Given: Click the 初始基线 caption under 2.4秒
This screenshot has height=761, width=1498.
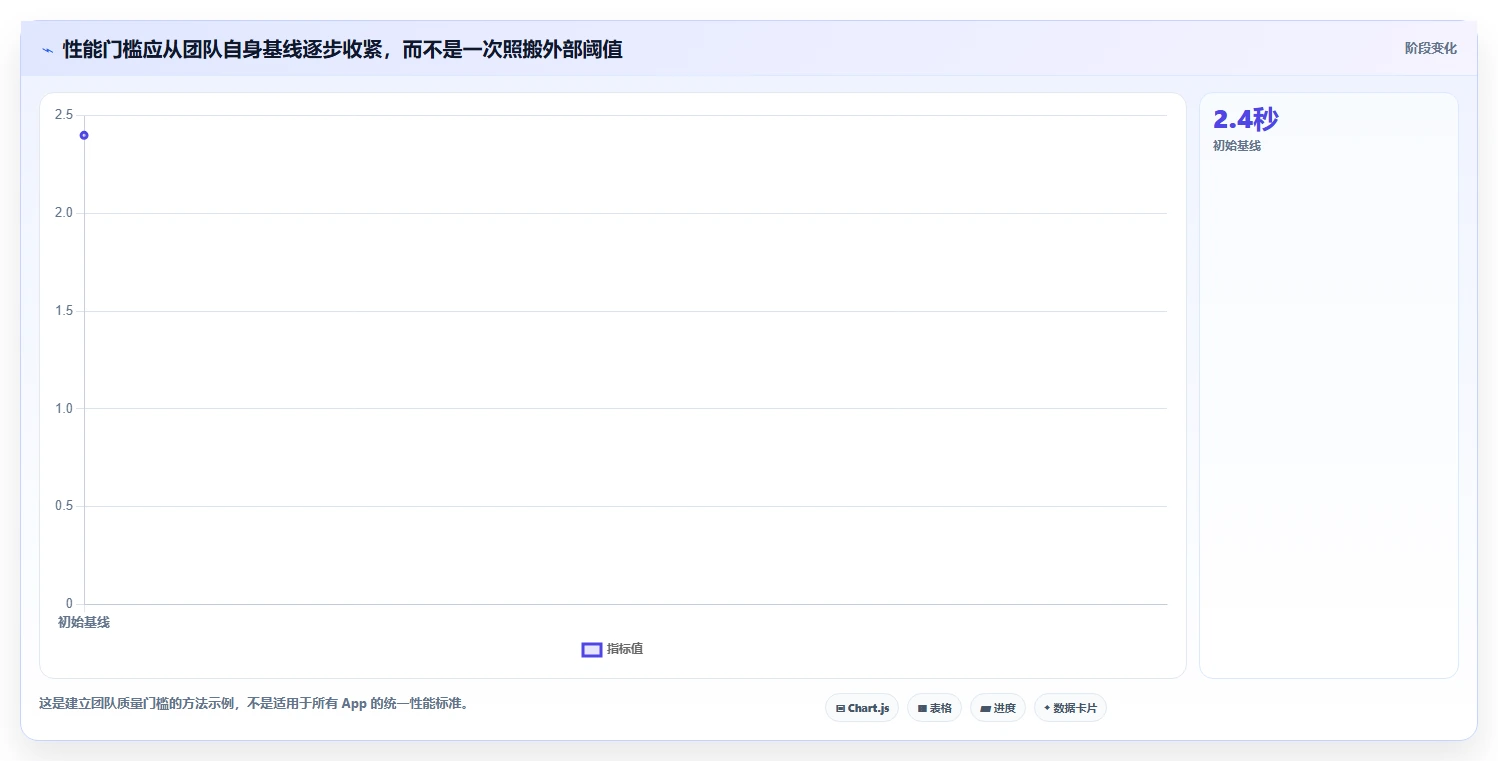Looking at the screenshot, I should pos(1237,146).
